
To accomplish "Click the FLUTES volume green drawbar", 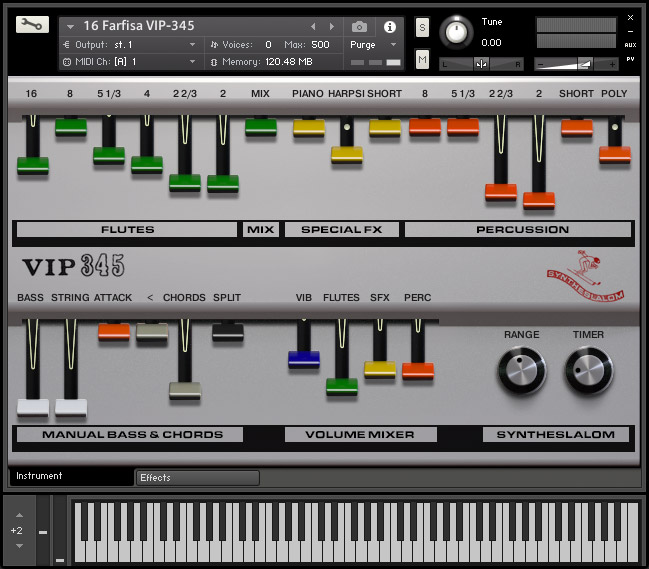I will (342, 387).
